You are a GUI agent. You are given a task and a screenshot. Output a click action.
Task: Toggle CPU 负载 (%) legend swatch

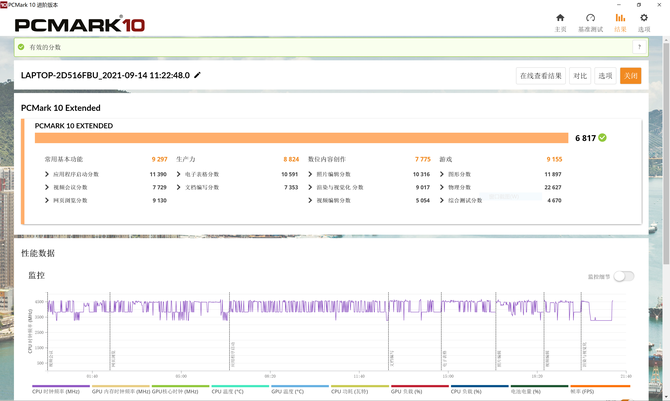point(479,386)
